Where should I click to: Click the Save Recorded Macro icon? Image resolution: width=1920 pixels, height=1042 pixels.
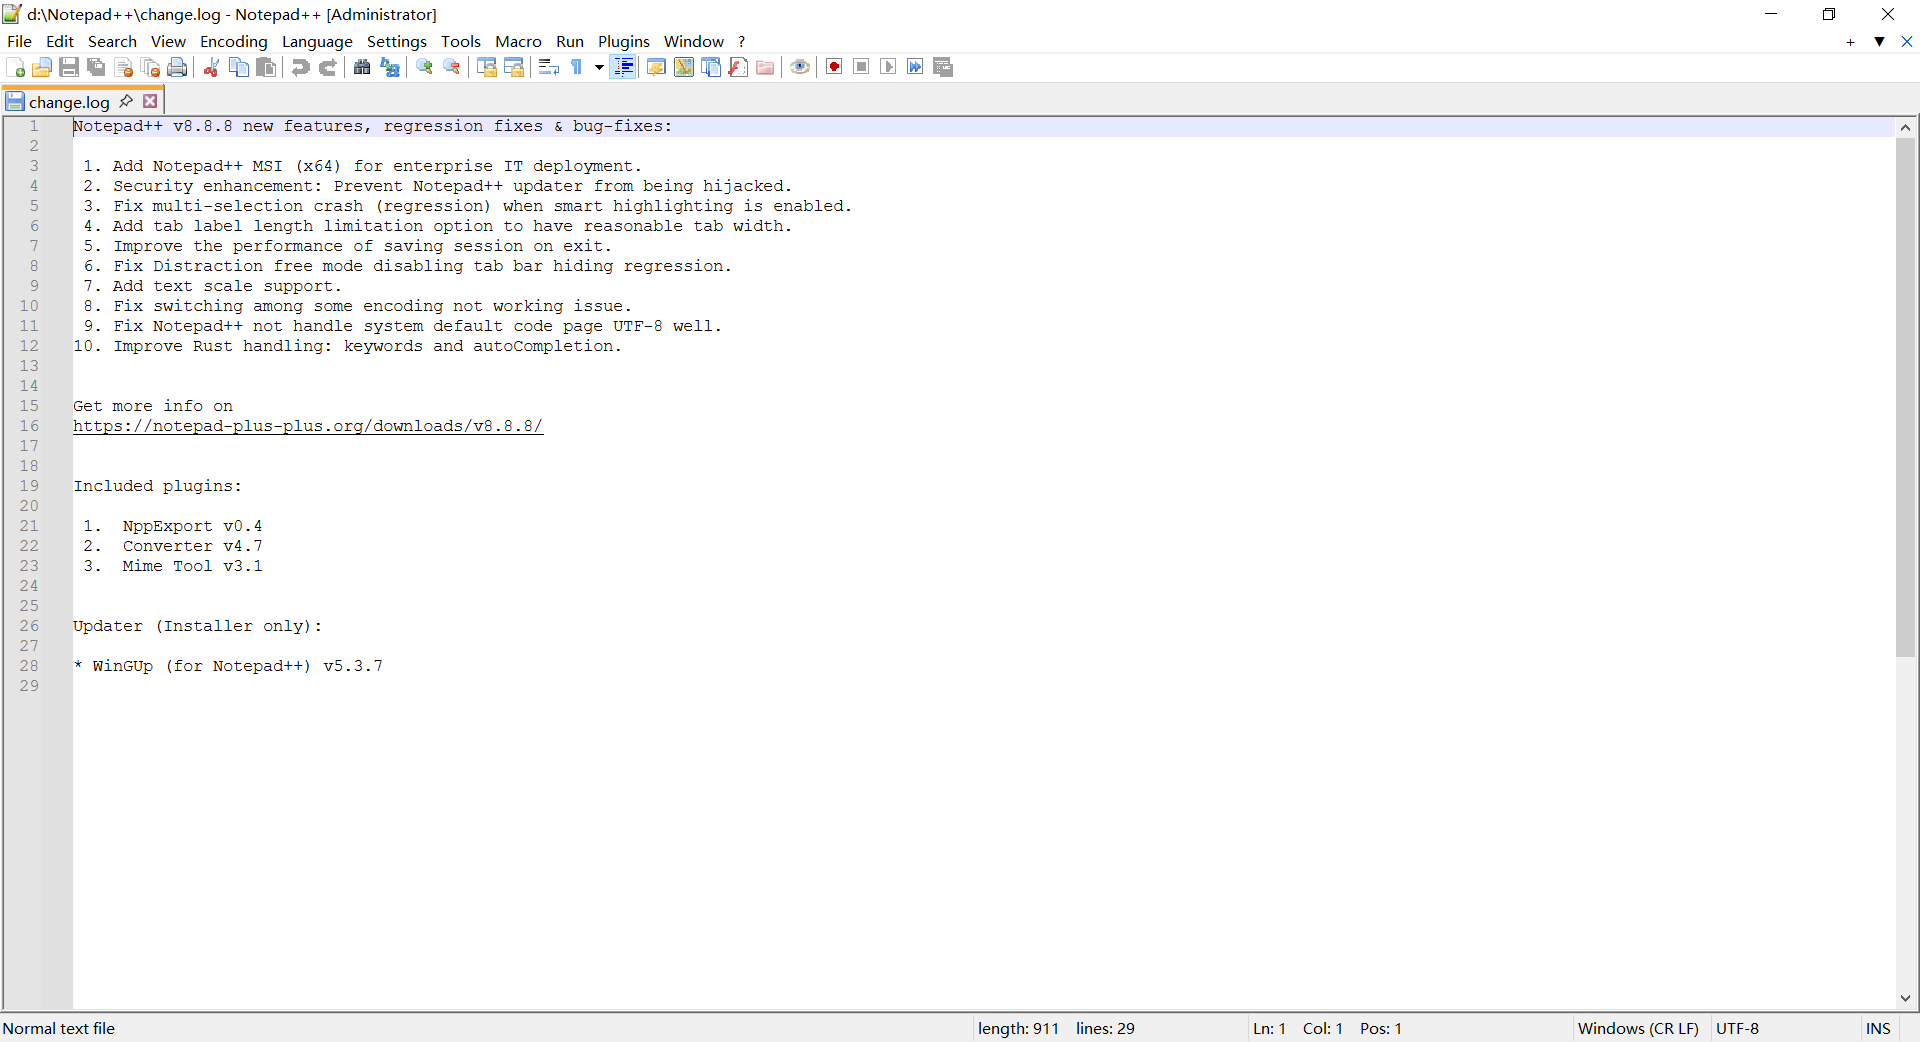(x=943, y=67)
